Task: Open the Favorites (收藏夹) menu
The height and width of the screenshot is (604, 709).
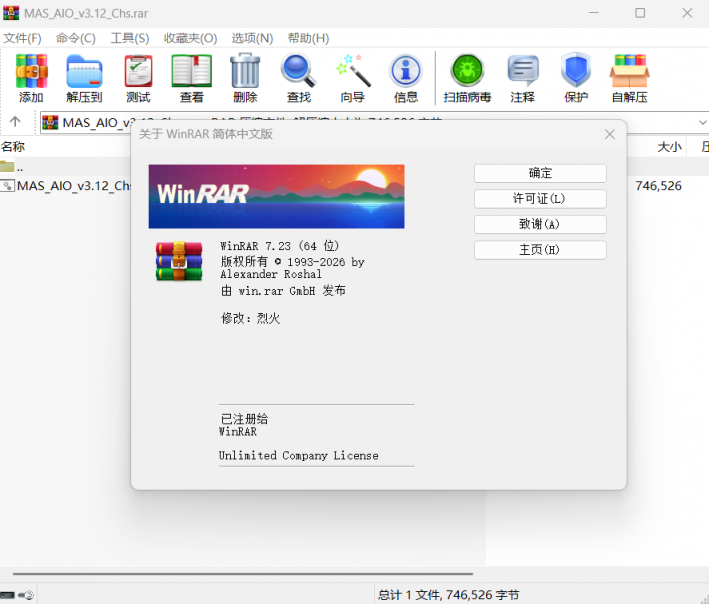Action: [x=190, y=38]
